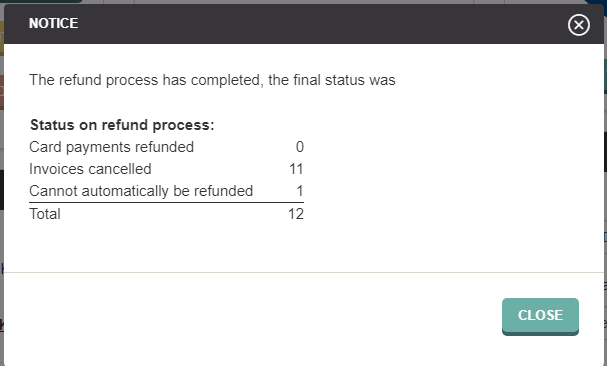Click the 'Total' row label
The image size is (607, 366).
(x=45, y=214)
